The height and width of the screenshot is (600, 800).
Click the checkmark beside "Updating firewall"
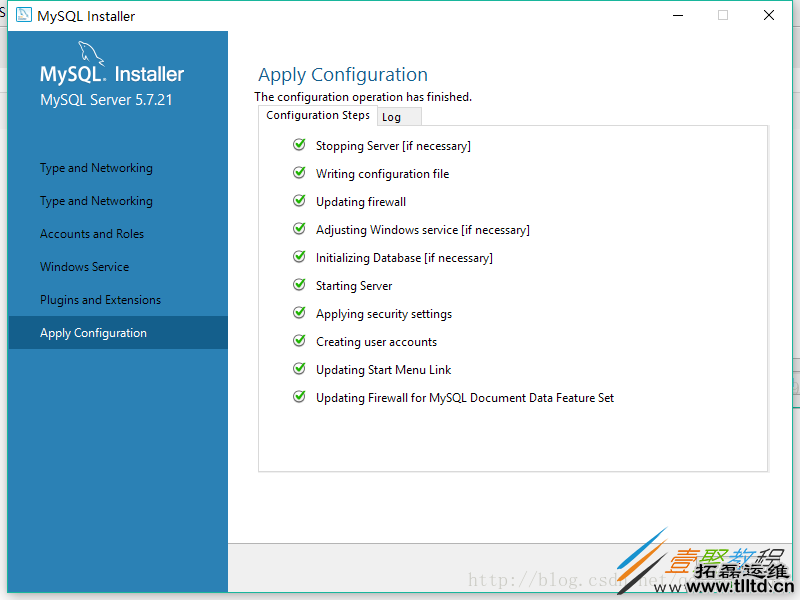point(299,201)
